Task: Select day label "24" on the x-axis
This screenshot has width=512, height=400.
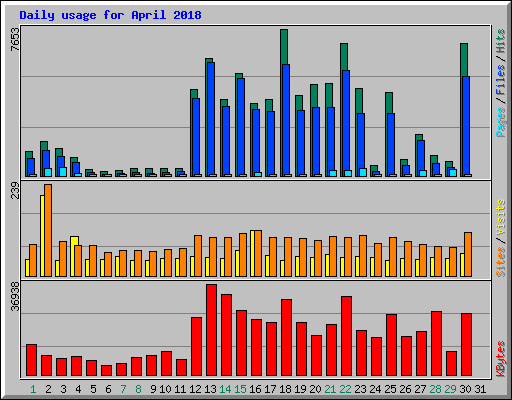Action: coord(375,389)
